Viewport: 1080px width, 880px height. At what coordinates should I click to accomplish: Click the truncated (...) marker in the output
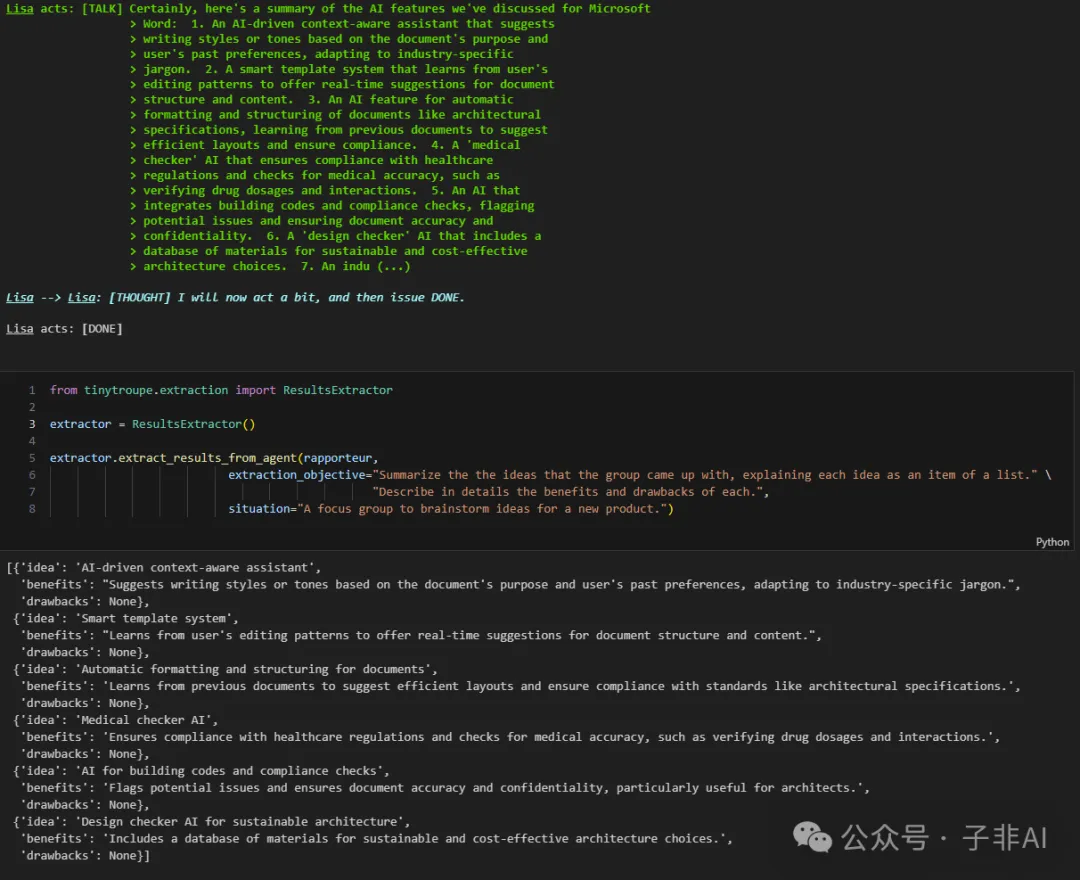393,266
